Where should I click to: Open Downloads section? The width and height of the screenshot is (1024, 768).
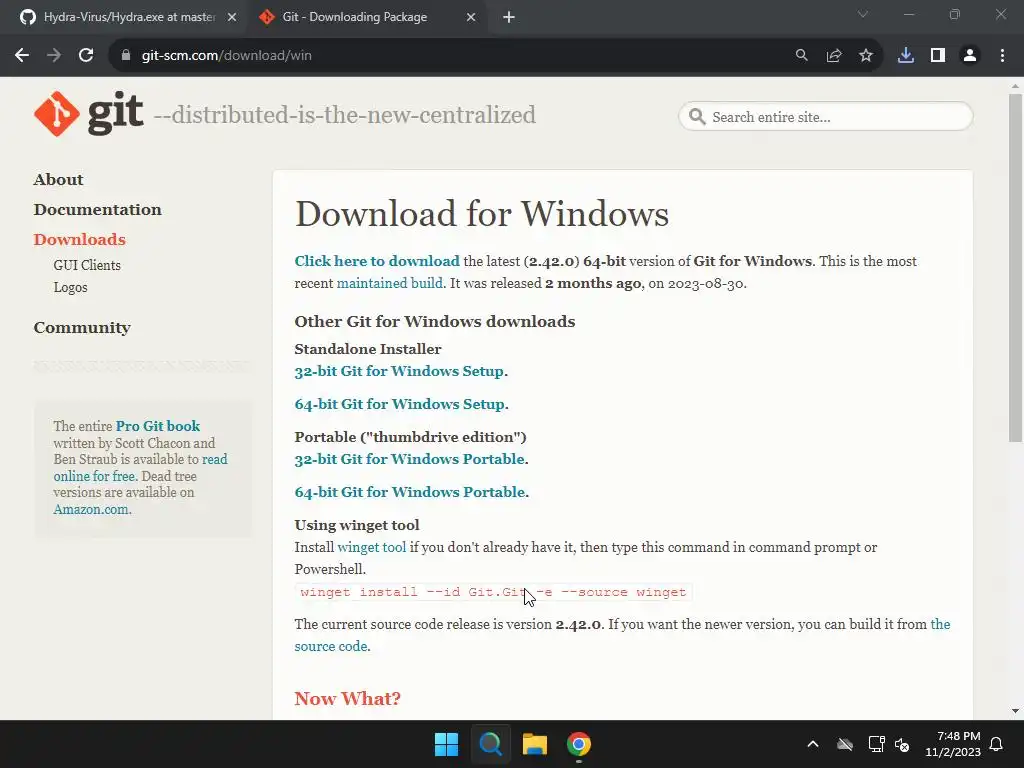coord(79,240)
